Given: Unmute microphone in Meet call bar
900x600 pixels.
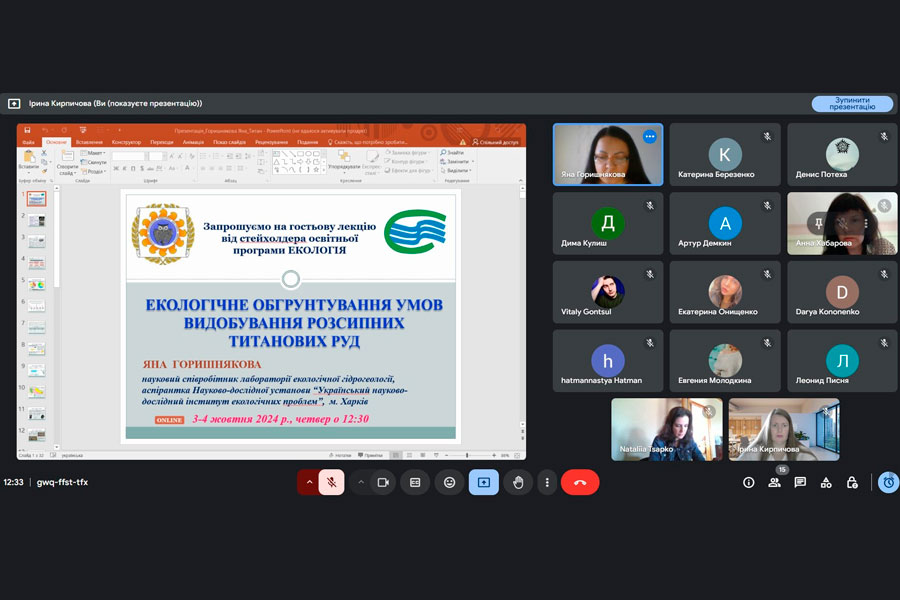Looking at the screenshot, I should [332, 482].
